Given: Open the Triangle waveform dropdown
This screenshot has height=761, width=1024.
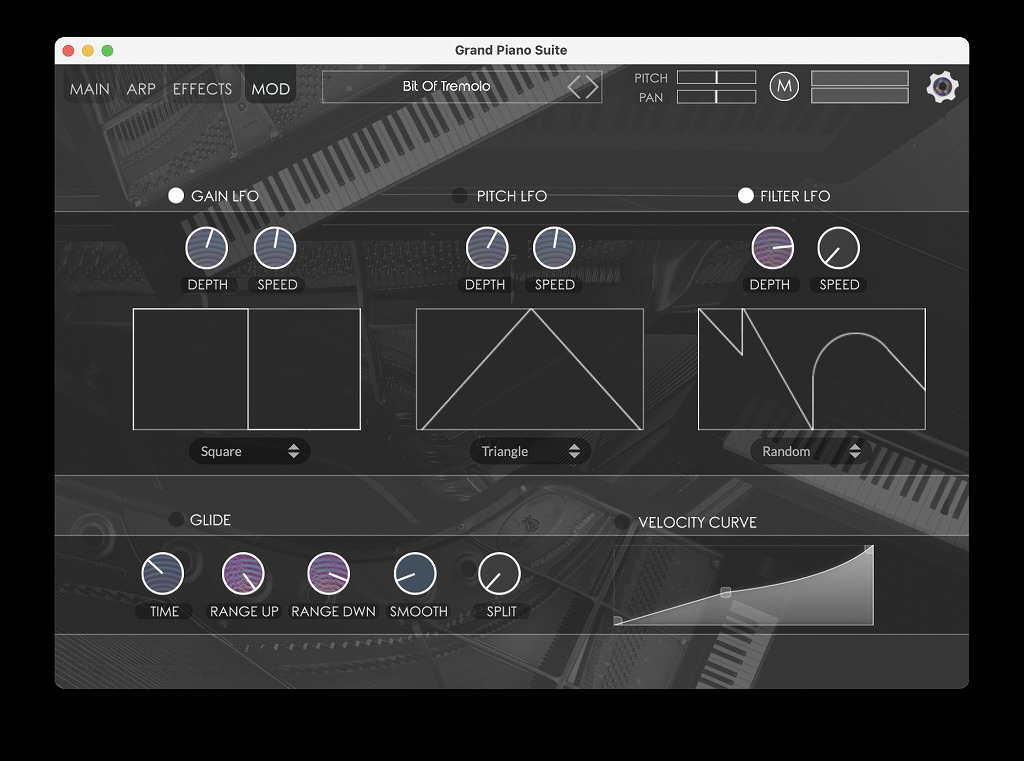Looking at the screenshot, I should [x=530, y=452].
